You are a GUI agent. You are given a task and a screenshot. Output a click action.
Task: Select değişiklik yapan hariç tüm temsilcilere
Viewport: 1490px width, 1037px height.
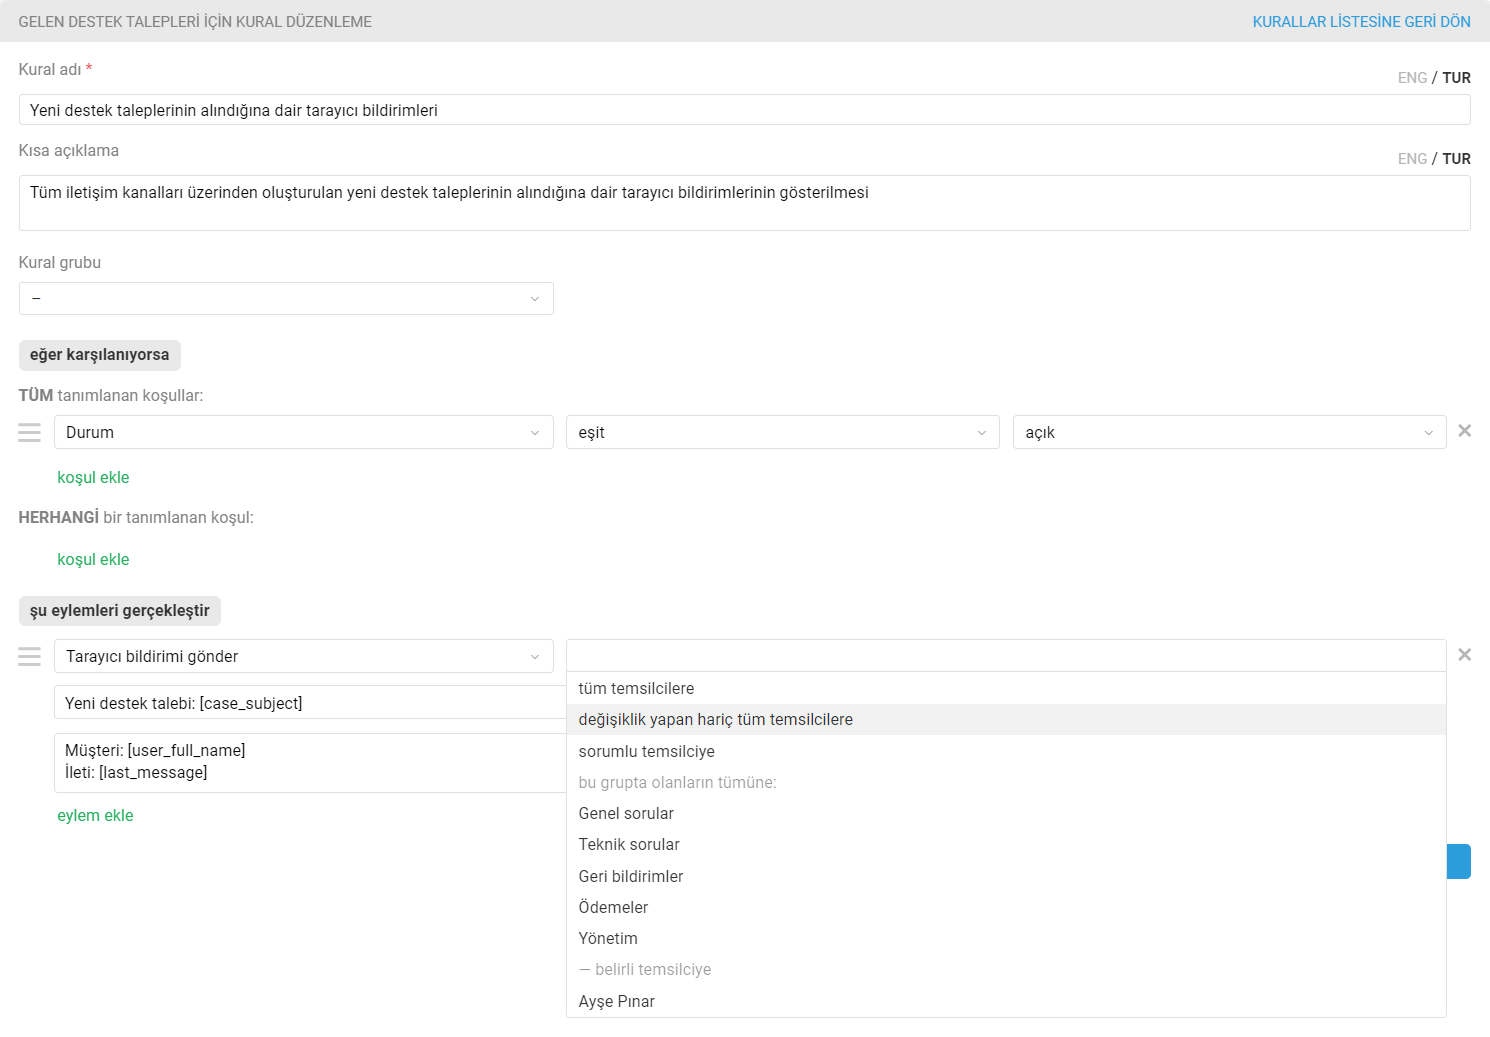click(1006, 719)
